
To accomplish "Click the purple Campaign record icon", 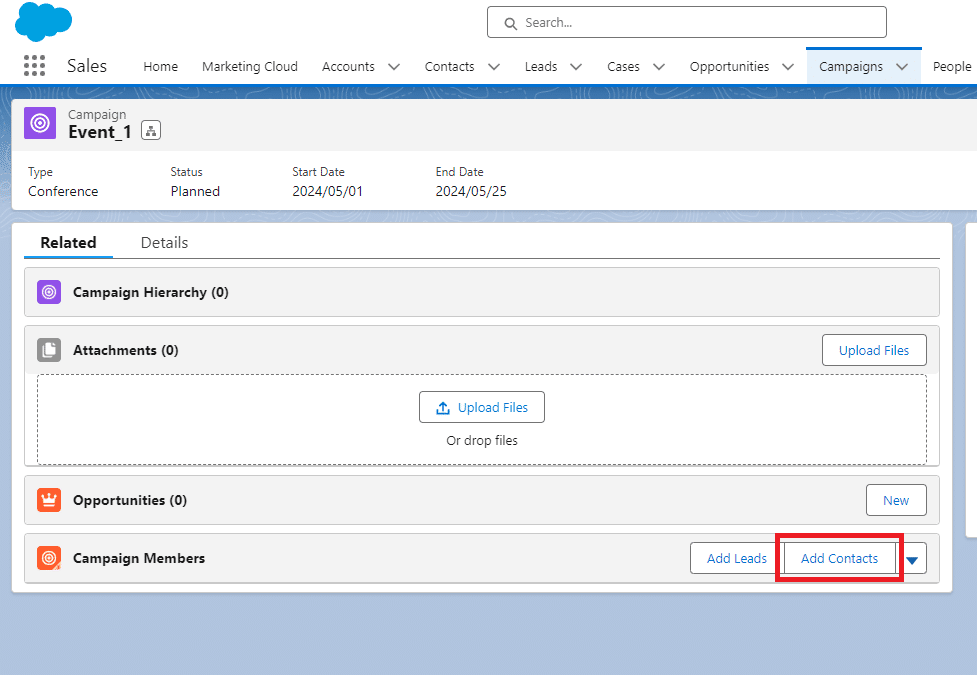I will pyautogui.click(x=40, y=123).
